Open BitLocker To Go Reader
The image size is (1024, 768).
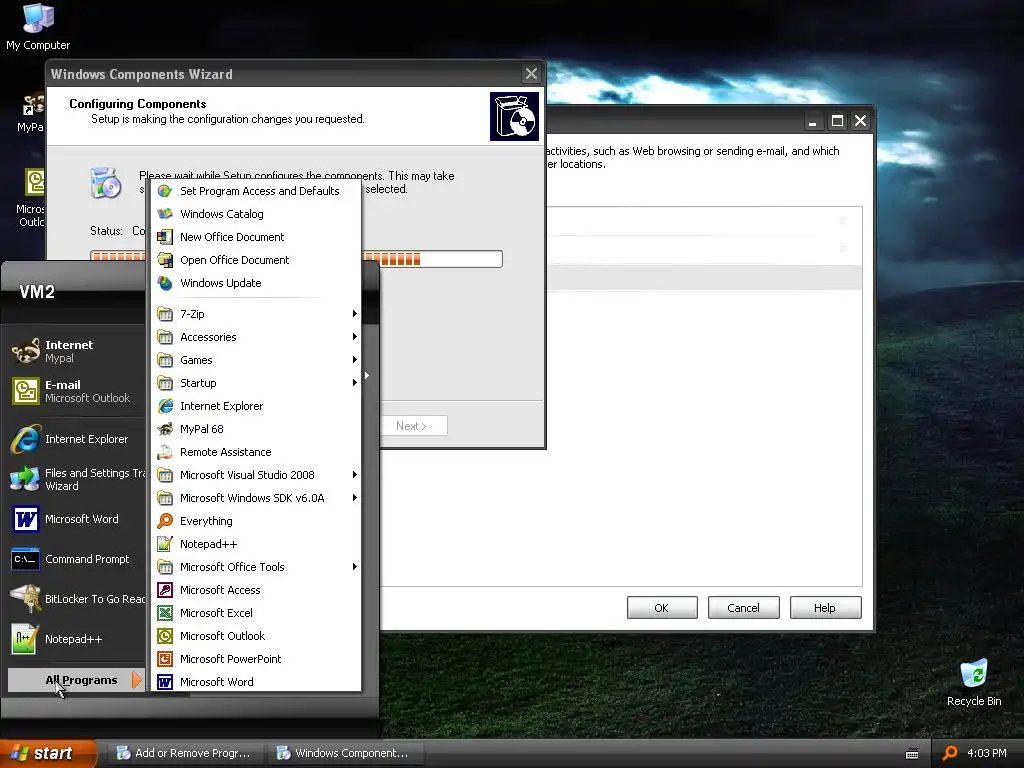click(x=76, y=599)
